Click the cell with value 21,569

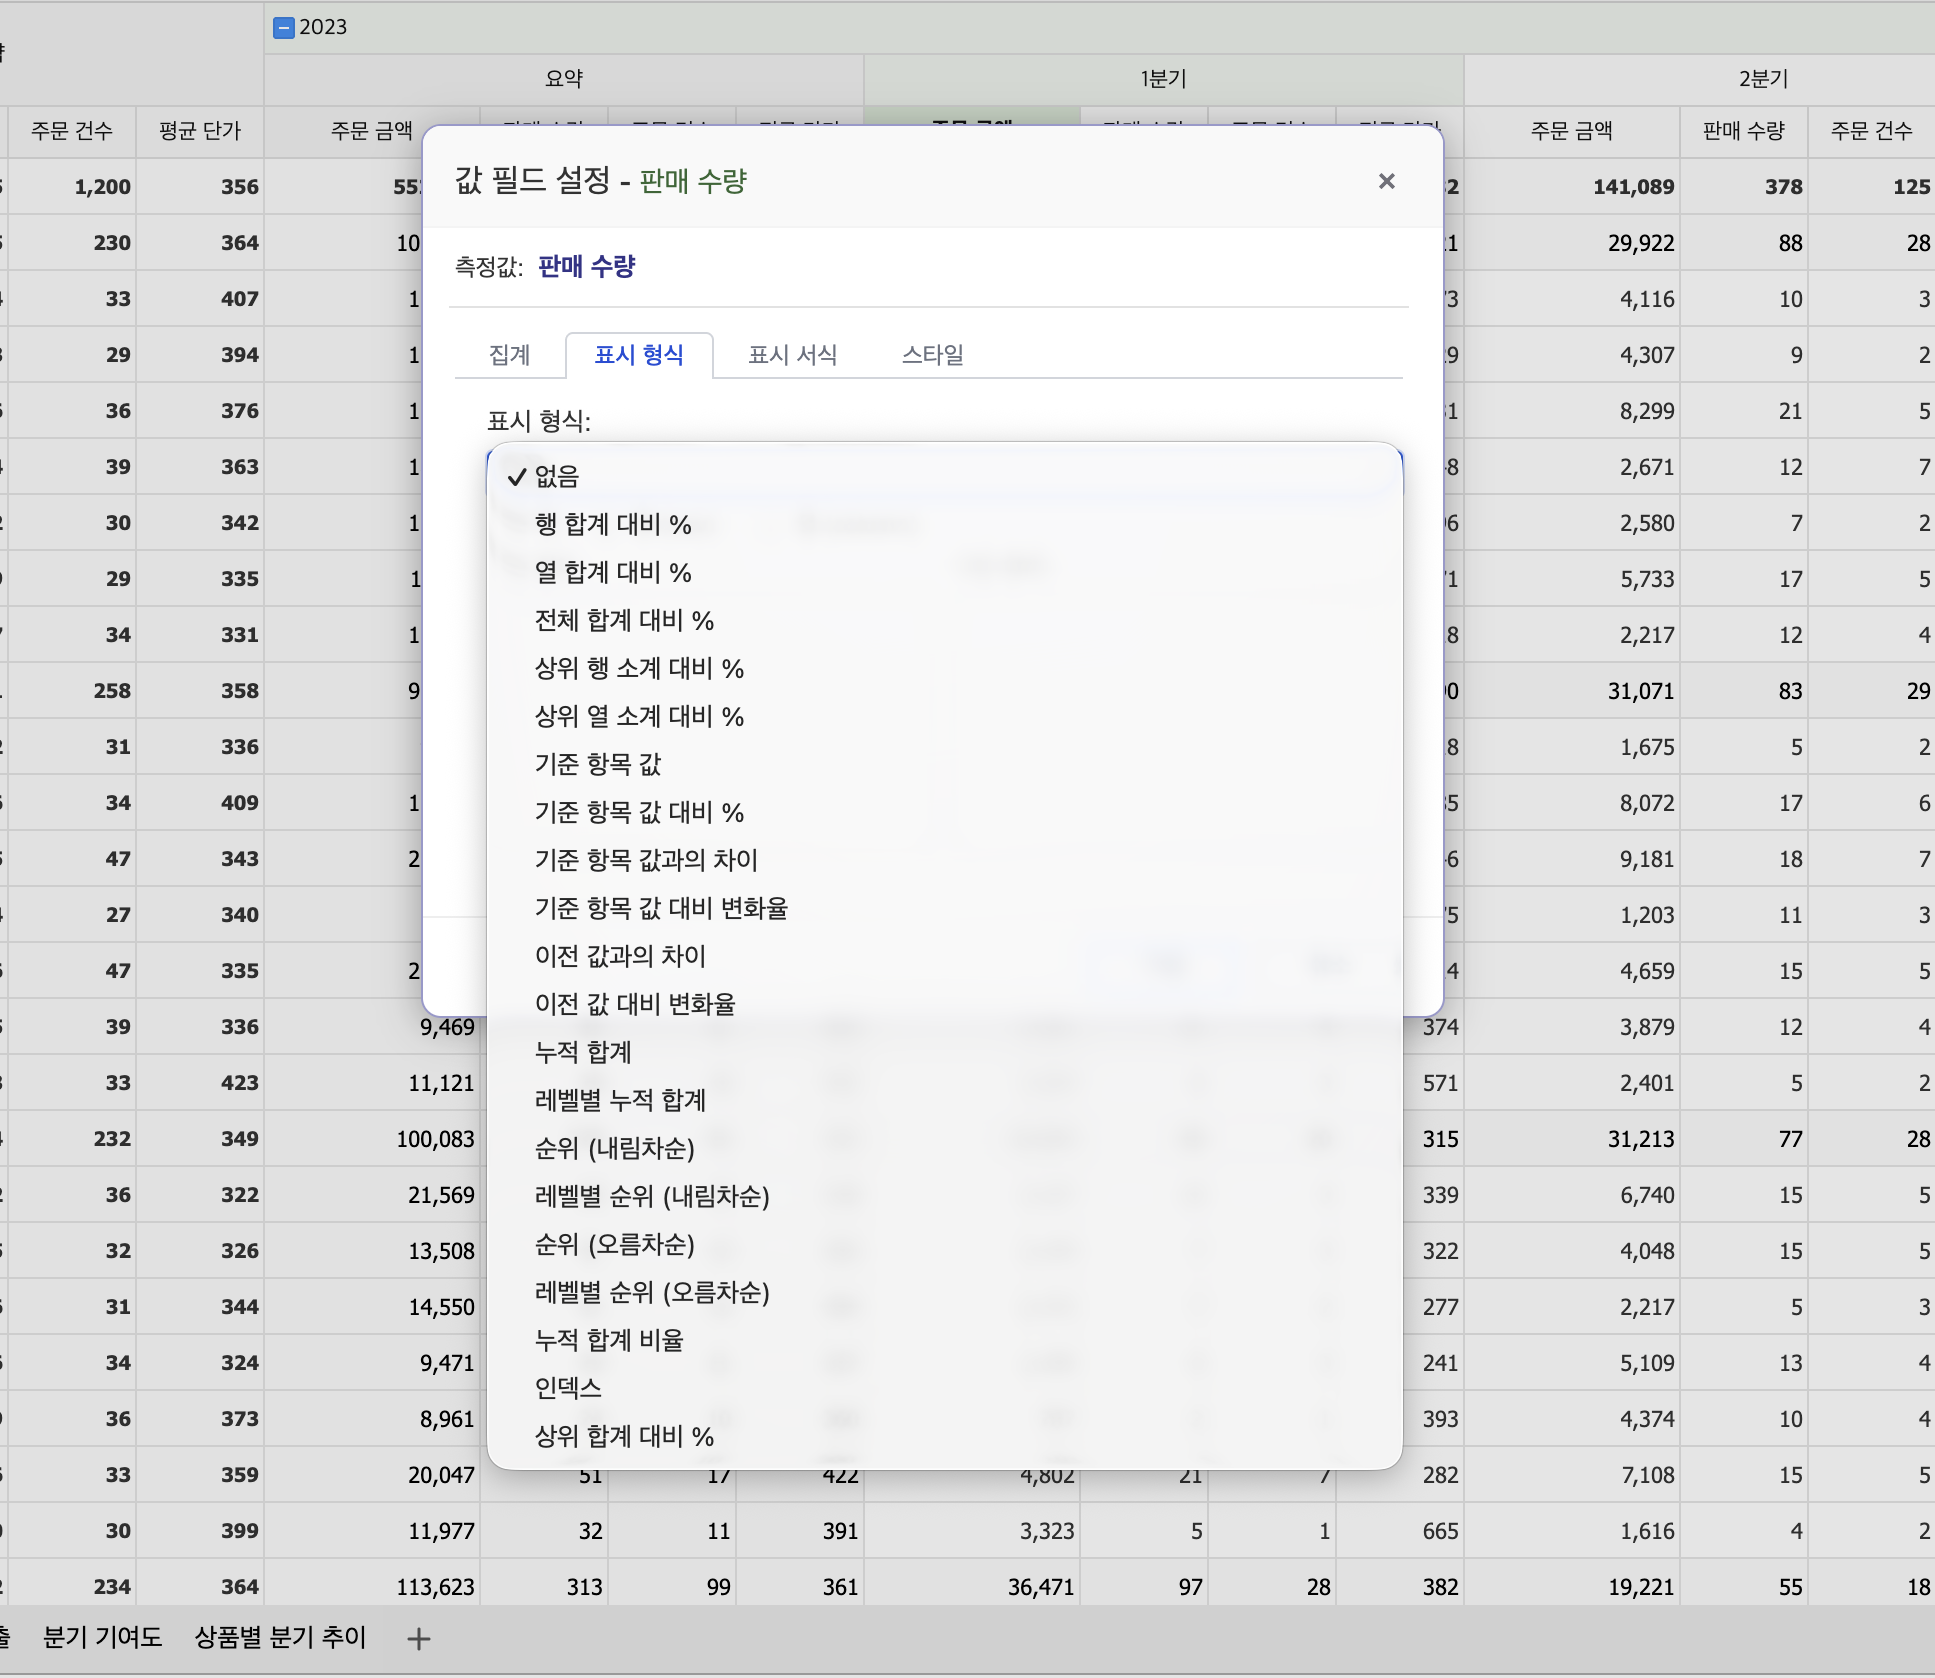[372, 1195]
